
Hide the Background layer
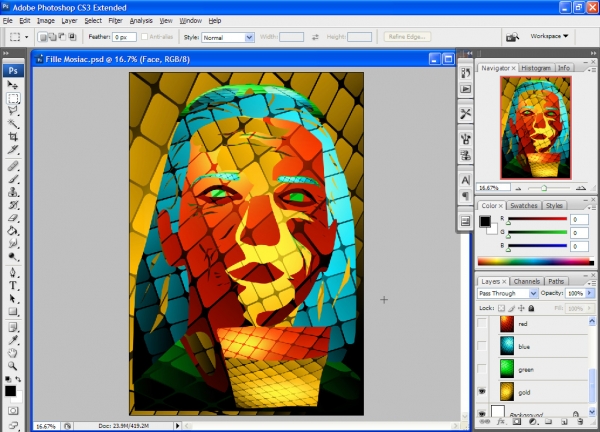(482, 414)
